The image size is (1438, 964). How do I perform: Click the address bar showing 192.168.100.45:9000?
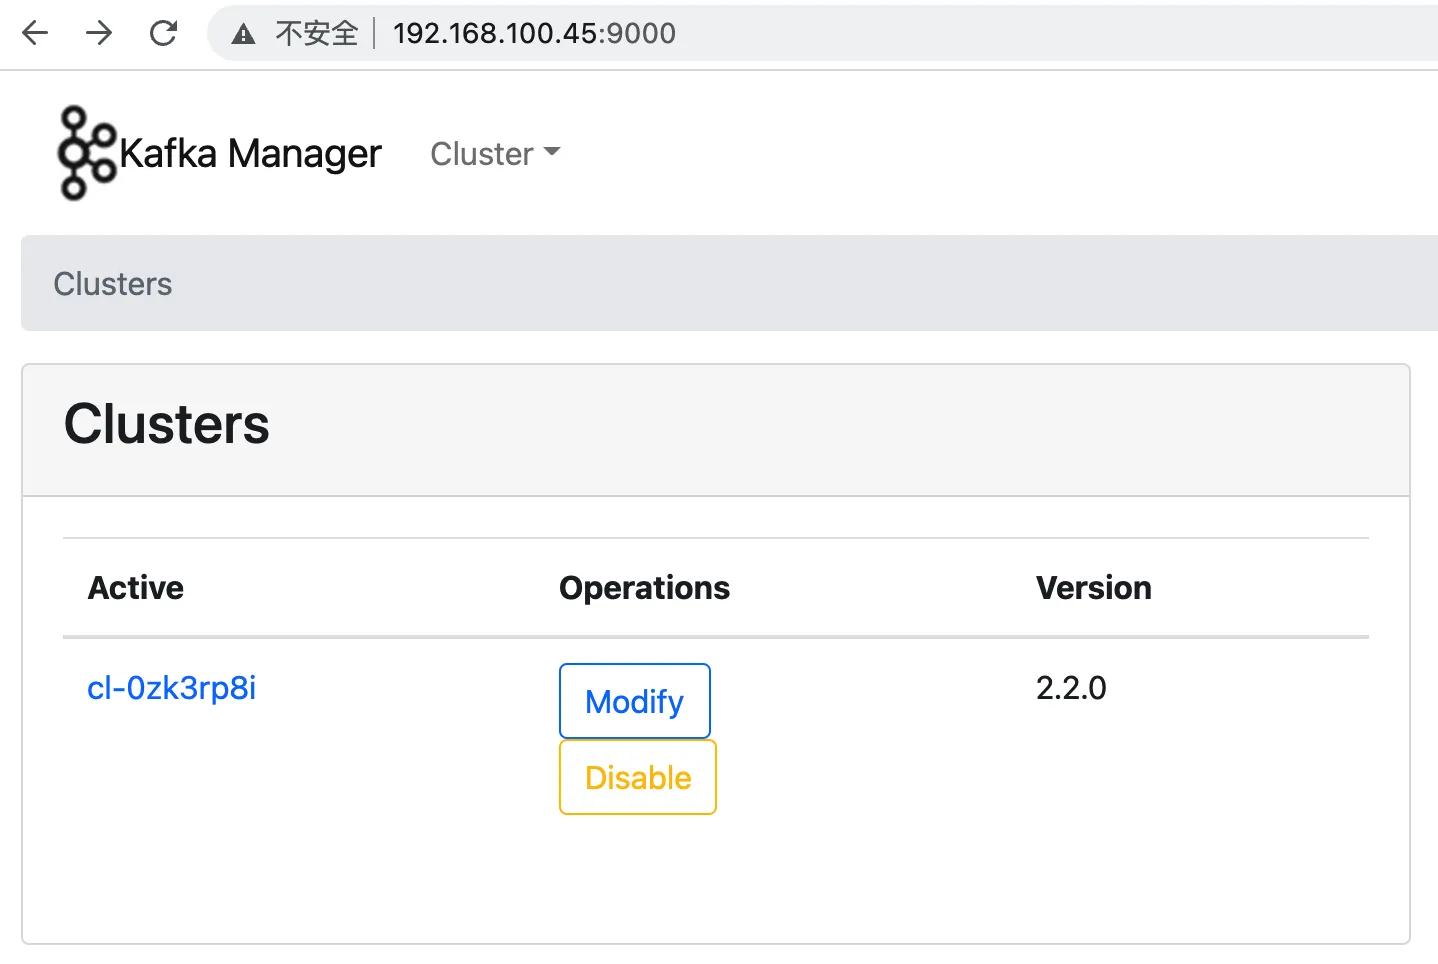[x=533, y=33]
